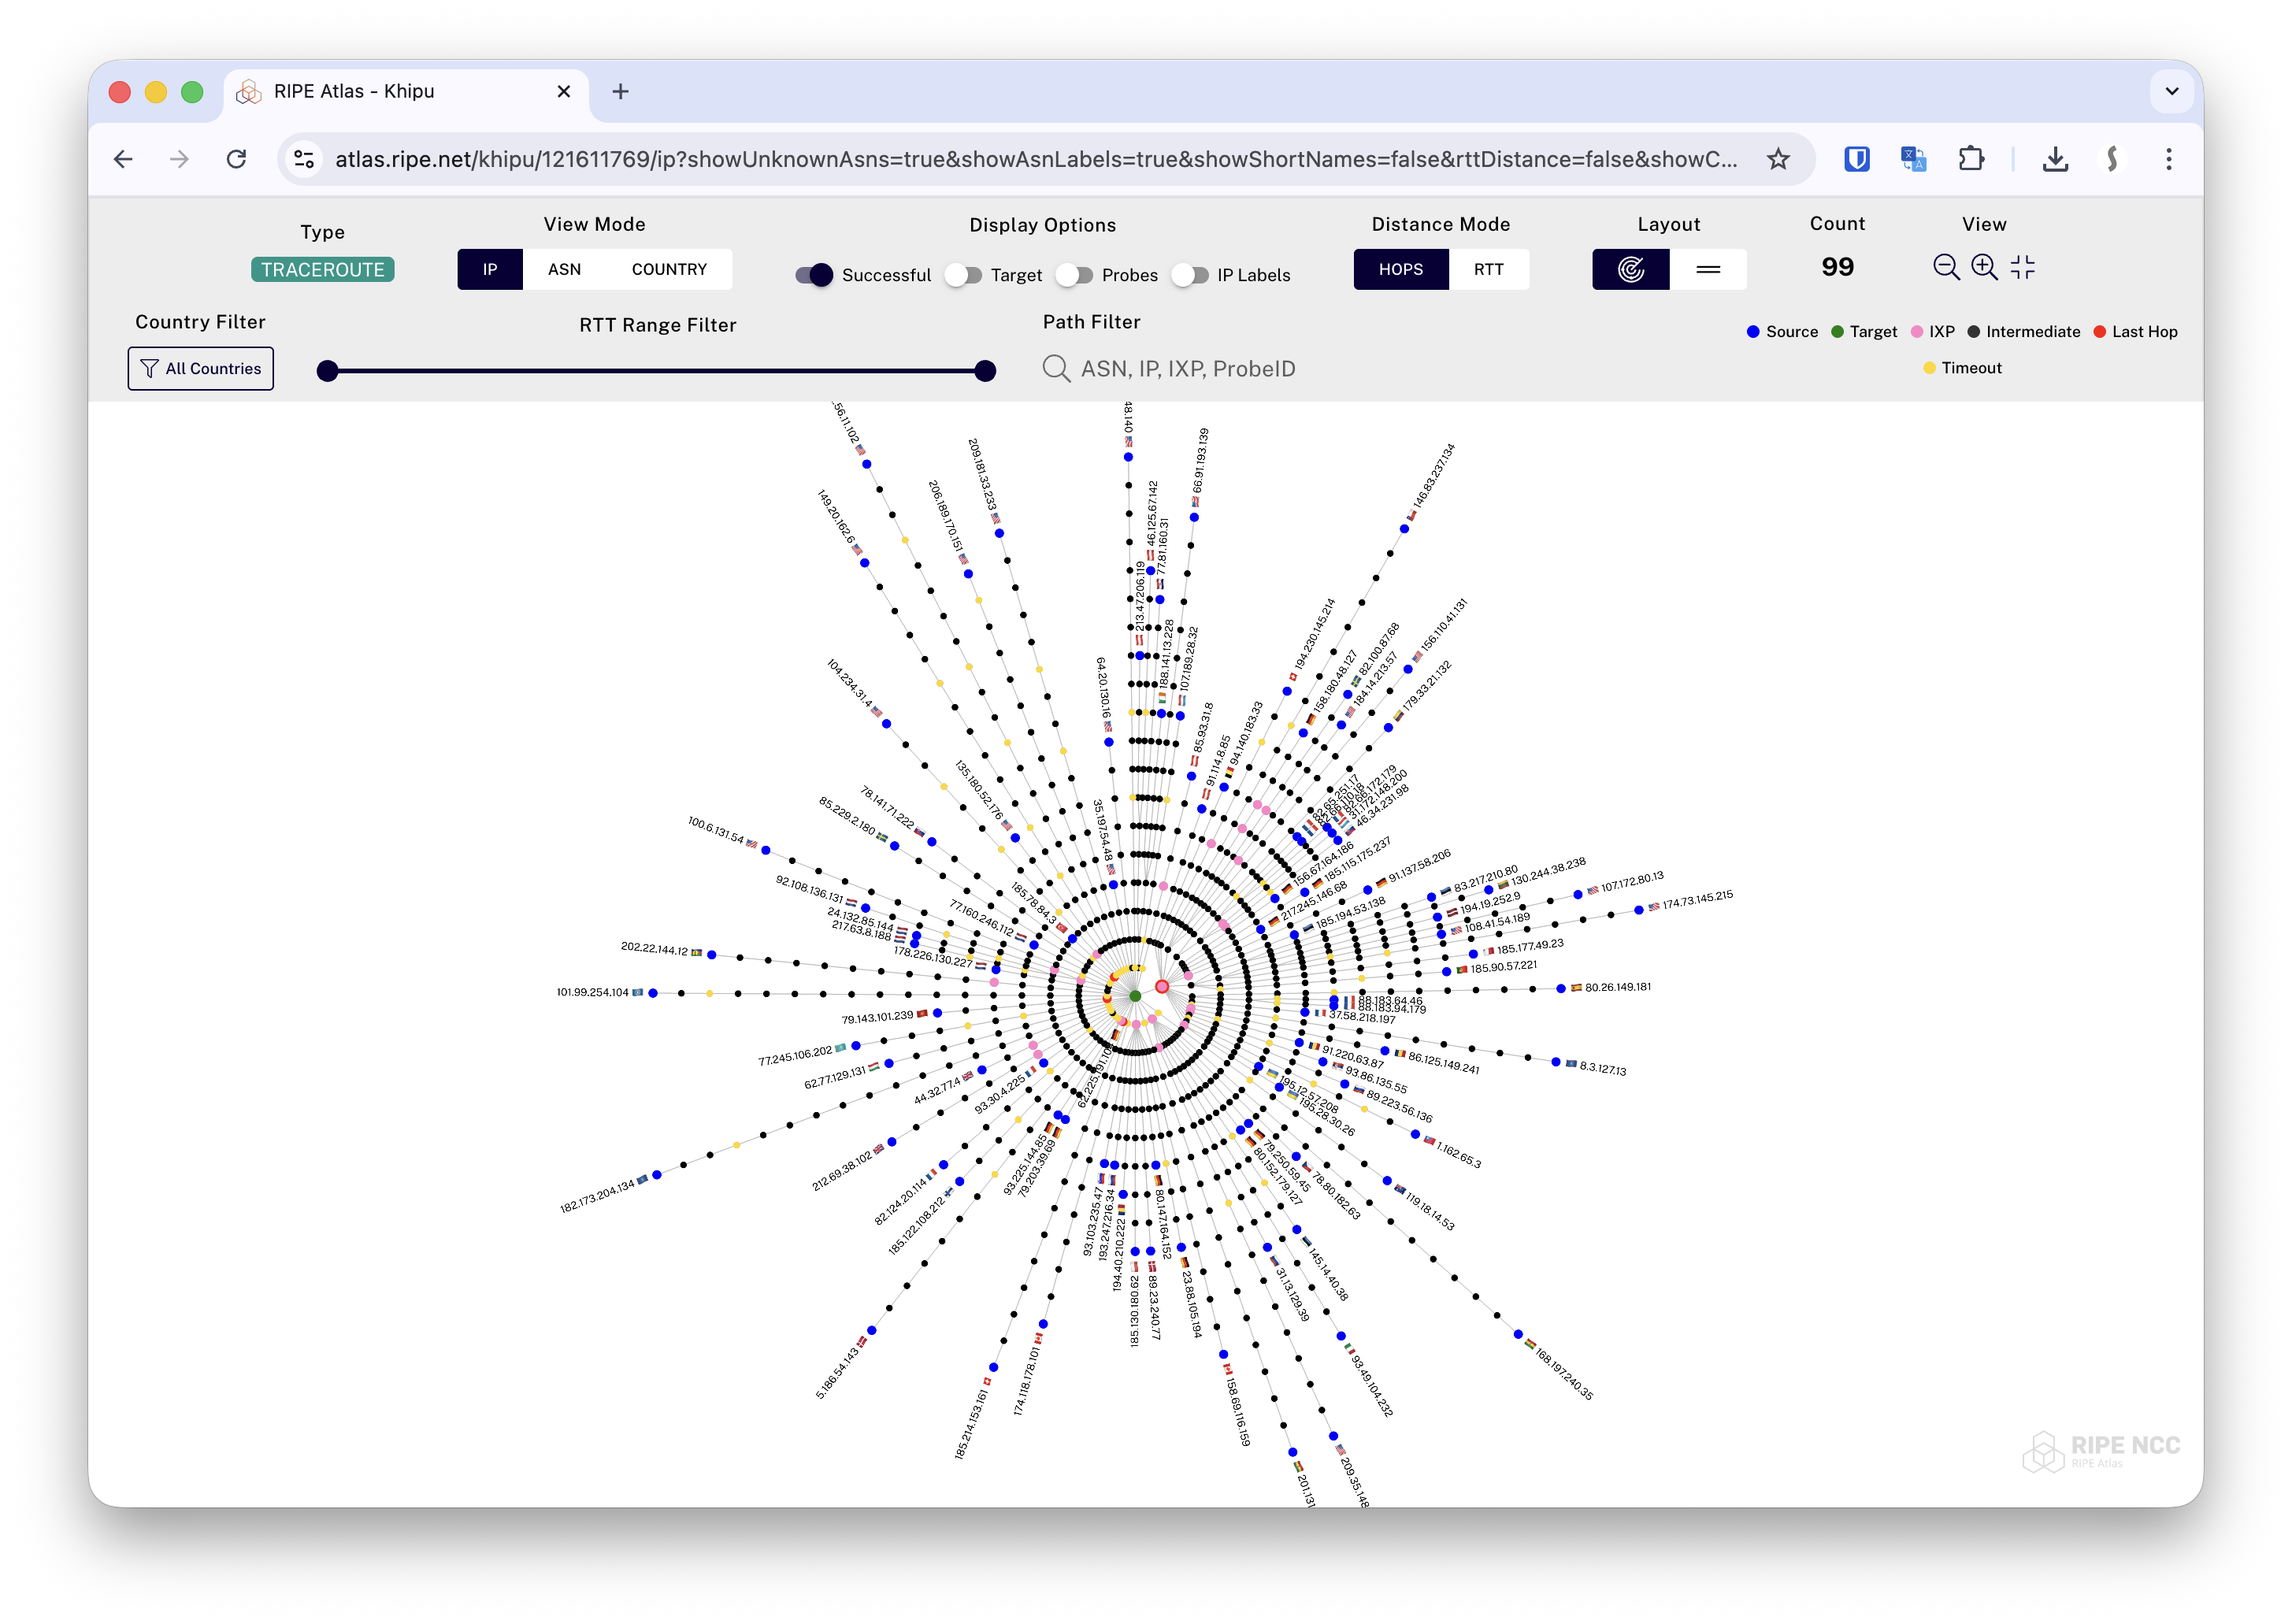Click the search icon in Path Filter
This screenshot has height=1624, width=2292.
coord(1056,368)
